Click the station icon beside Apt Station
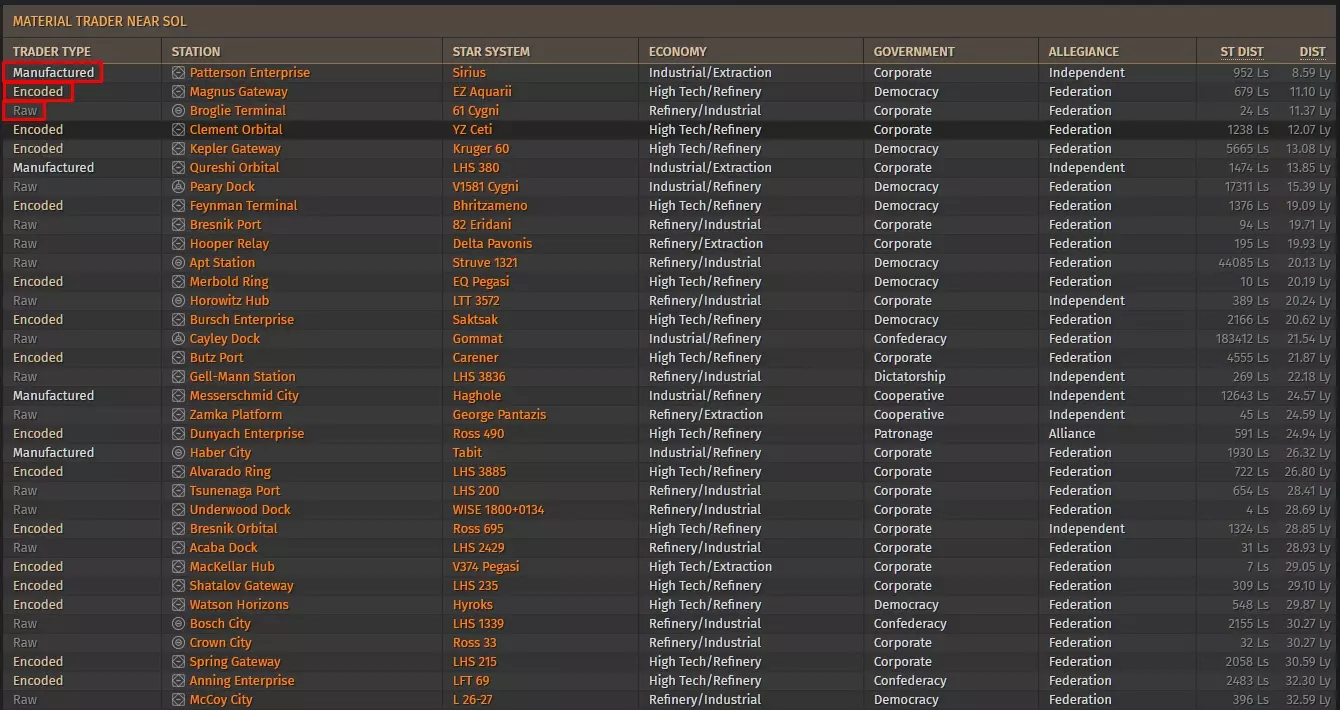The width and height of the screenshot is (1340, 710). 178,263
